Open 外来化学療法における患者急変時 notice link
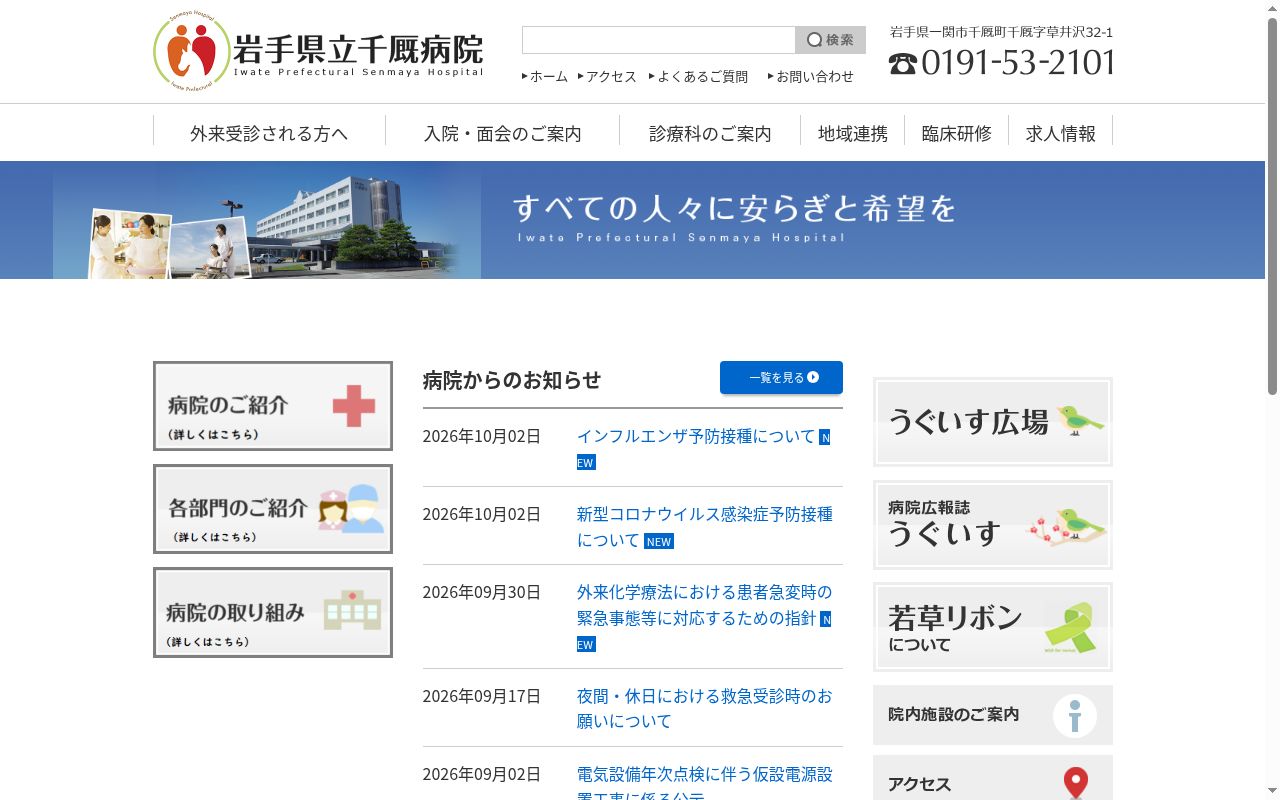The height and width of the screenshot is (800, 1280). coord(704,605)
